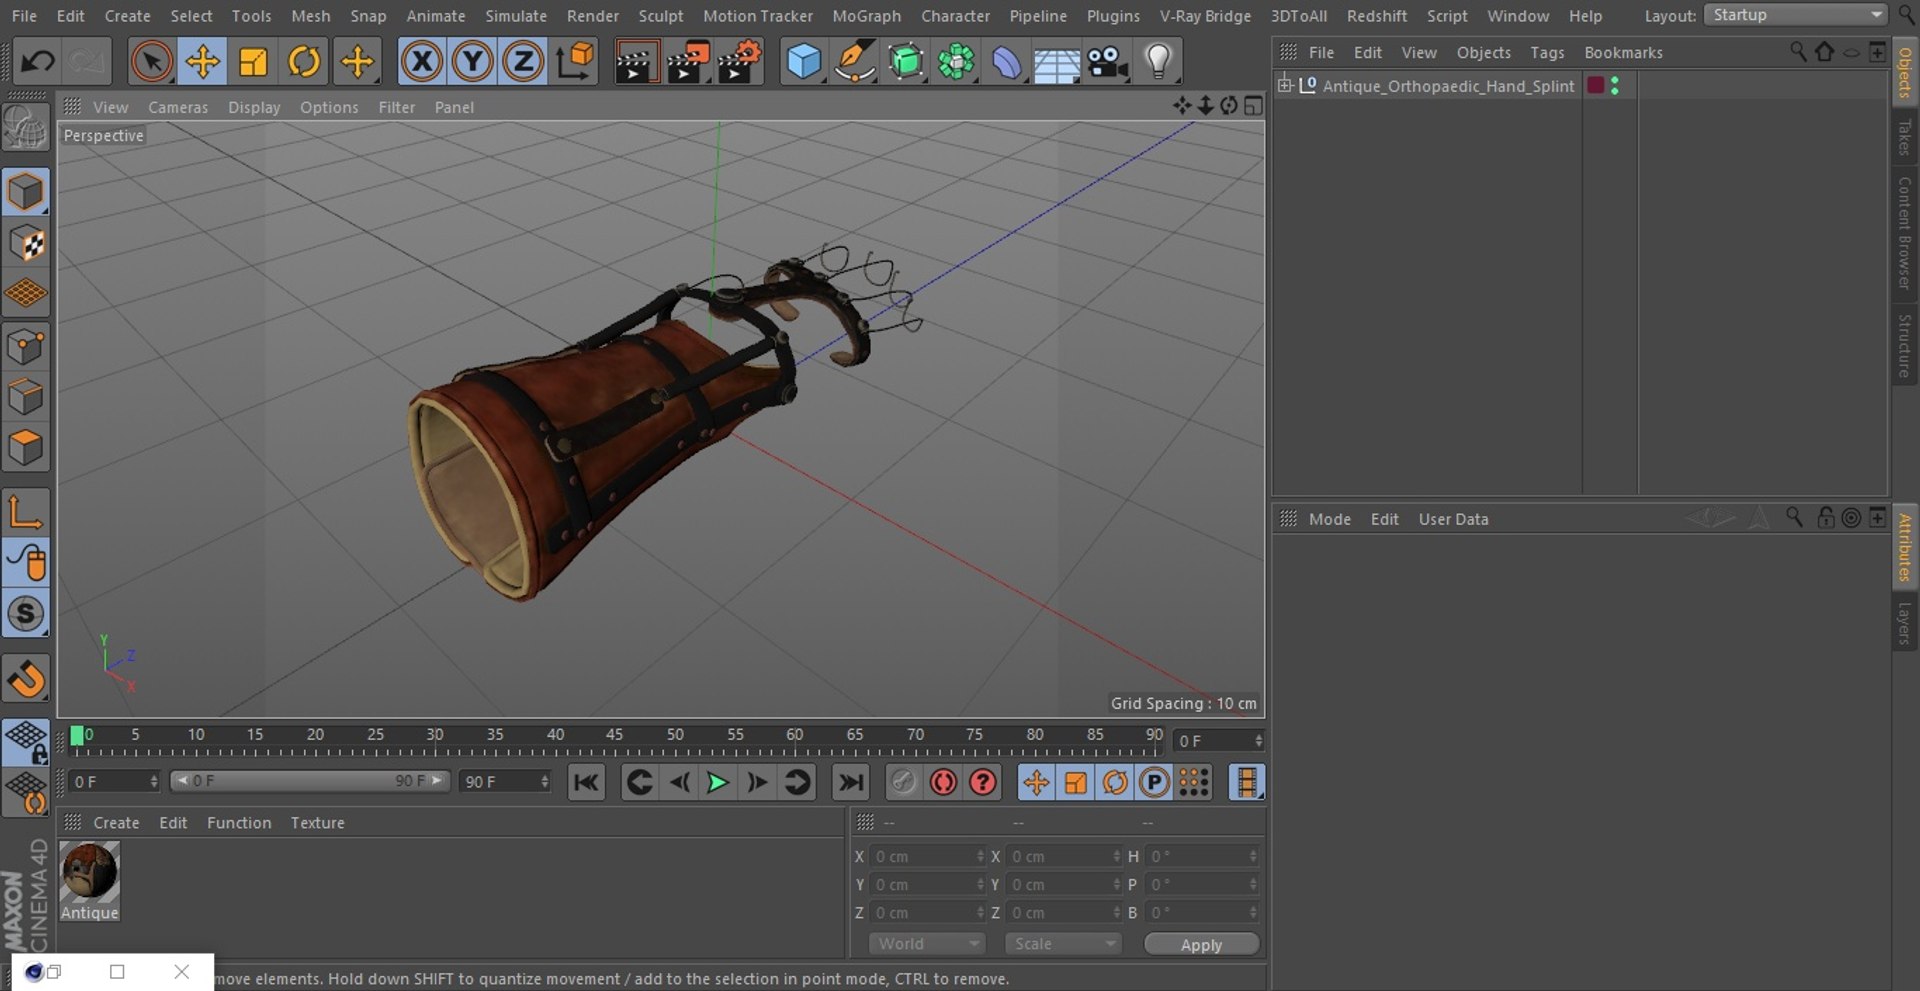Open the Layout Startup dropdown
The width and height of the screenshot is (1920, 991).
[x=1795, y=15]
